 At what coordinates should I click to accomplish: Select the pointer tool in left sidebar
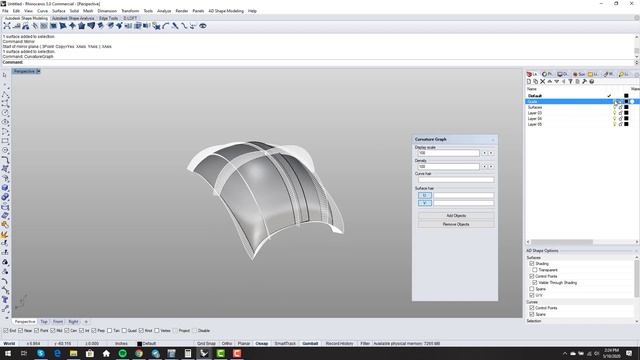tap(4, 75)
